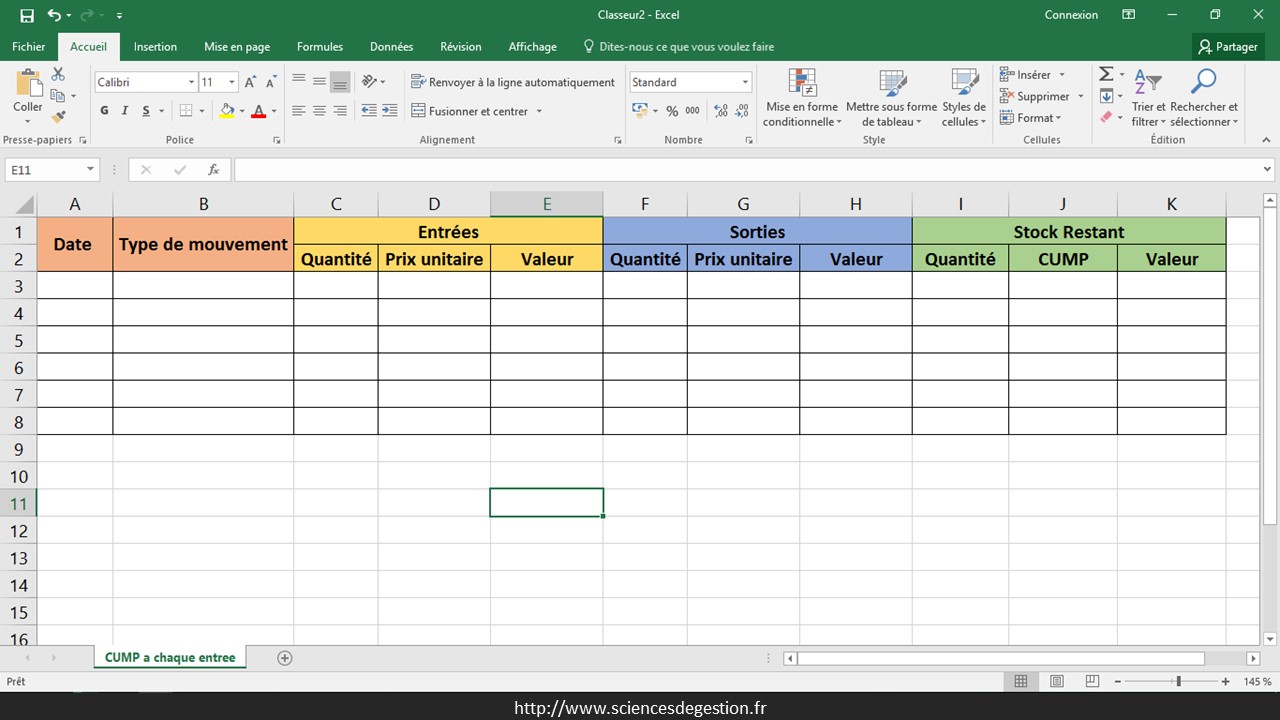Click the insert function fx icon
The image size is (1280, 720).
[213, 170]
